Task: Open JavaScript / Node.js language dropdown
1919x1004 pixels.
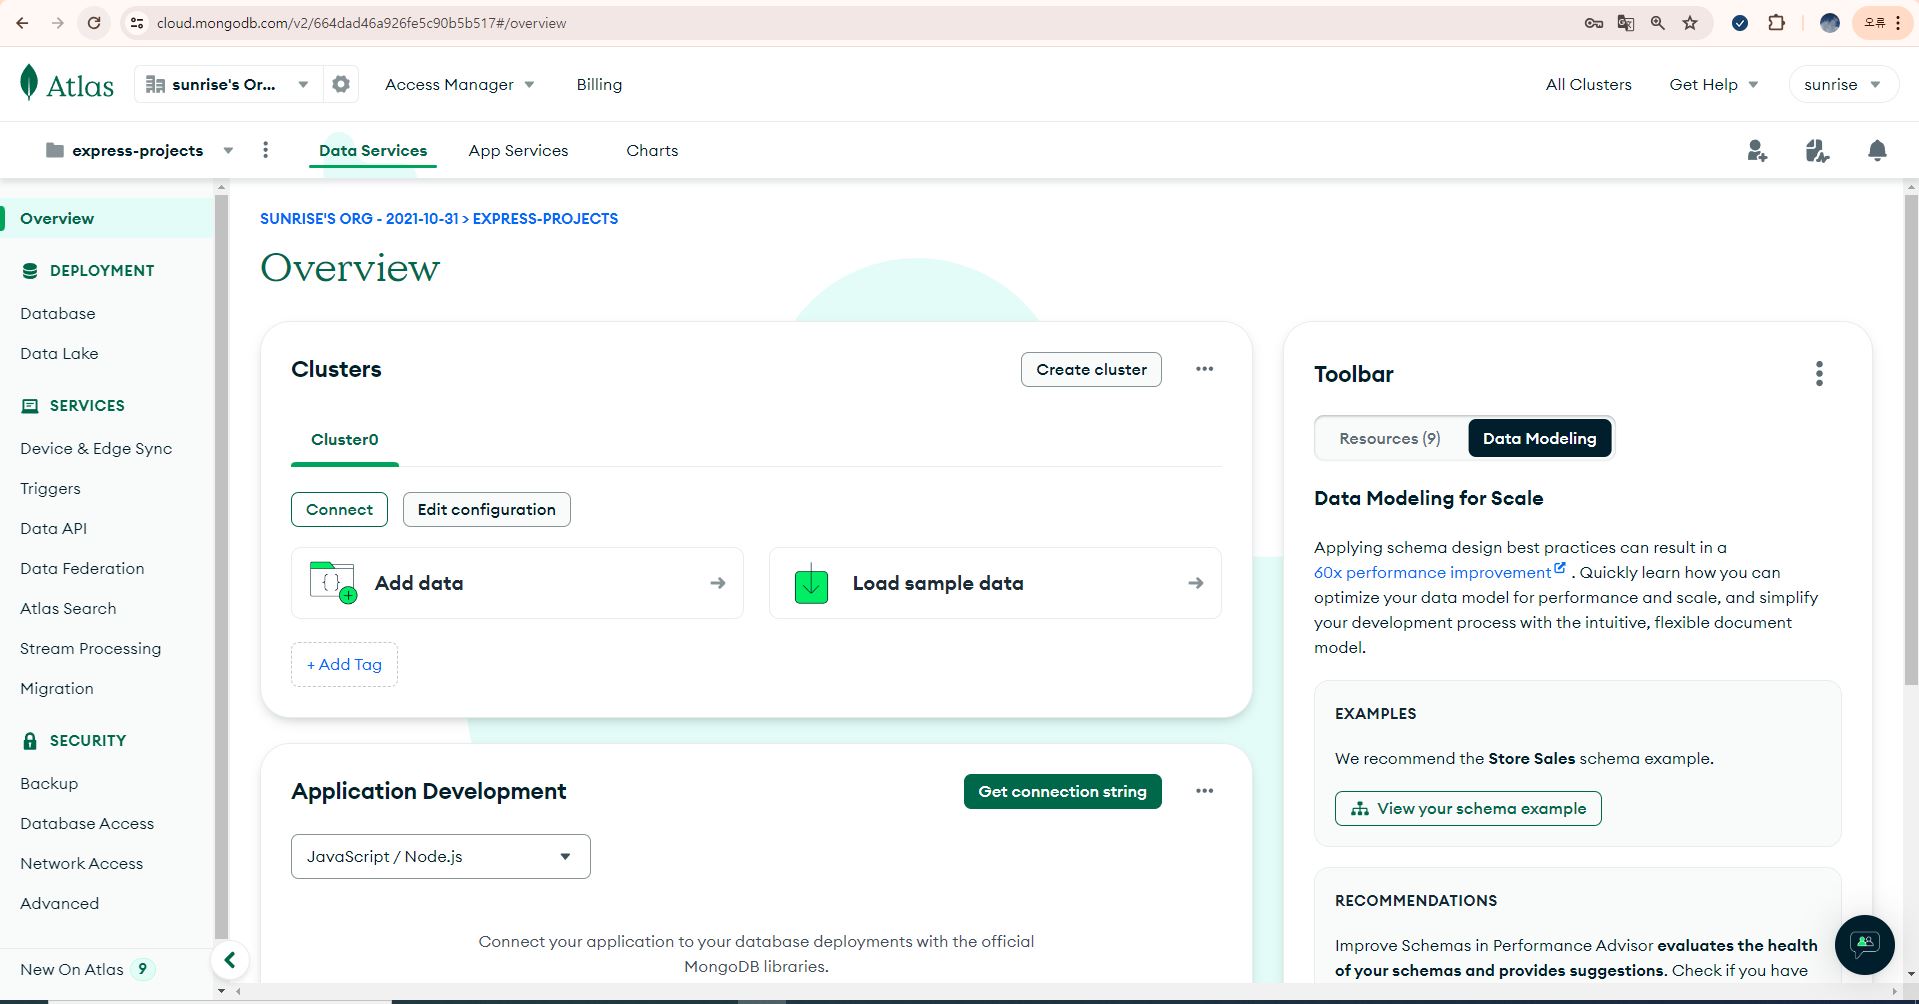Action: tap(440, 857)
